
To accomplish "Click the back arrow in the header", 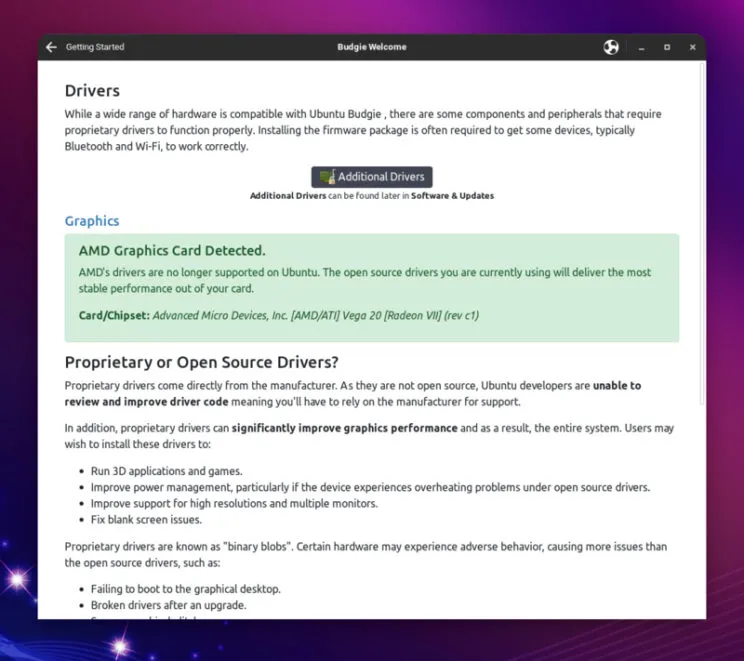I will pos(52,47).
